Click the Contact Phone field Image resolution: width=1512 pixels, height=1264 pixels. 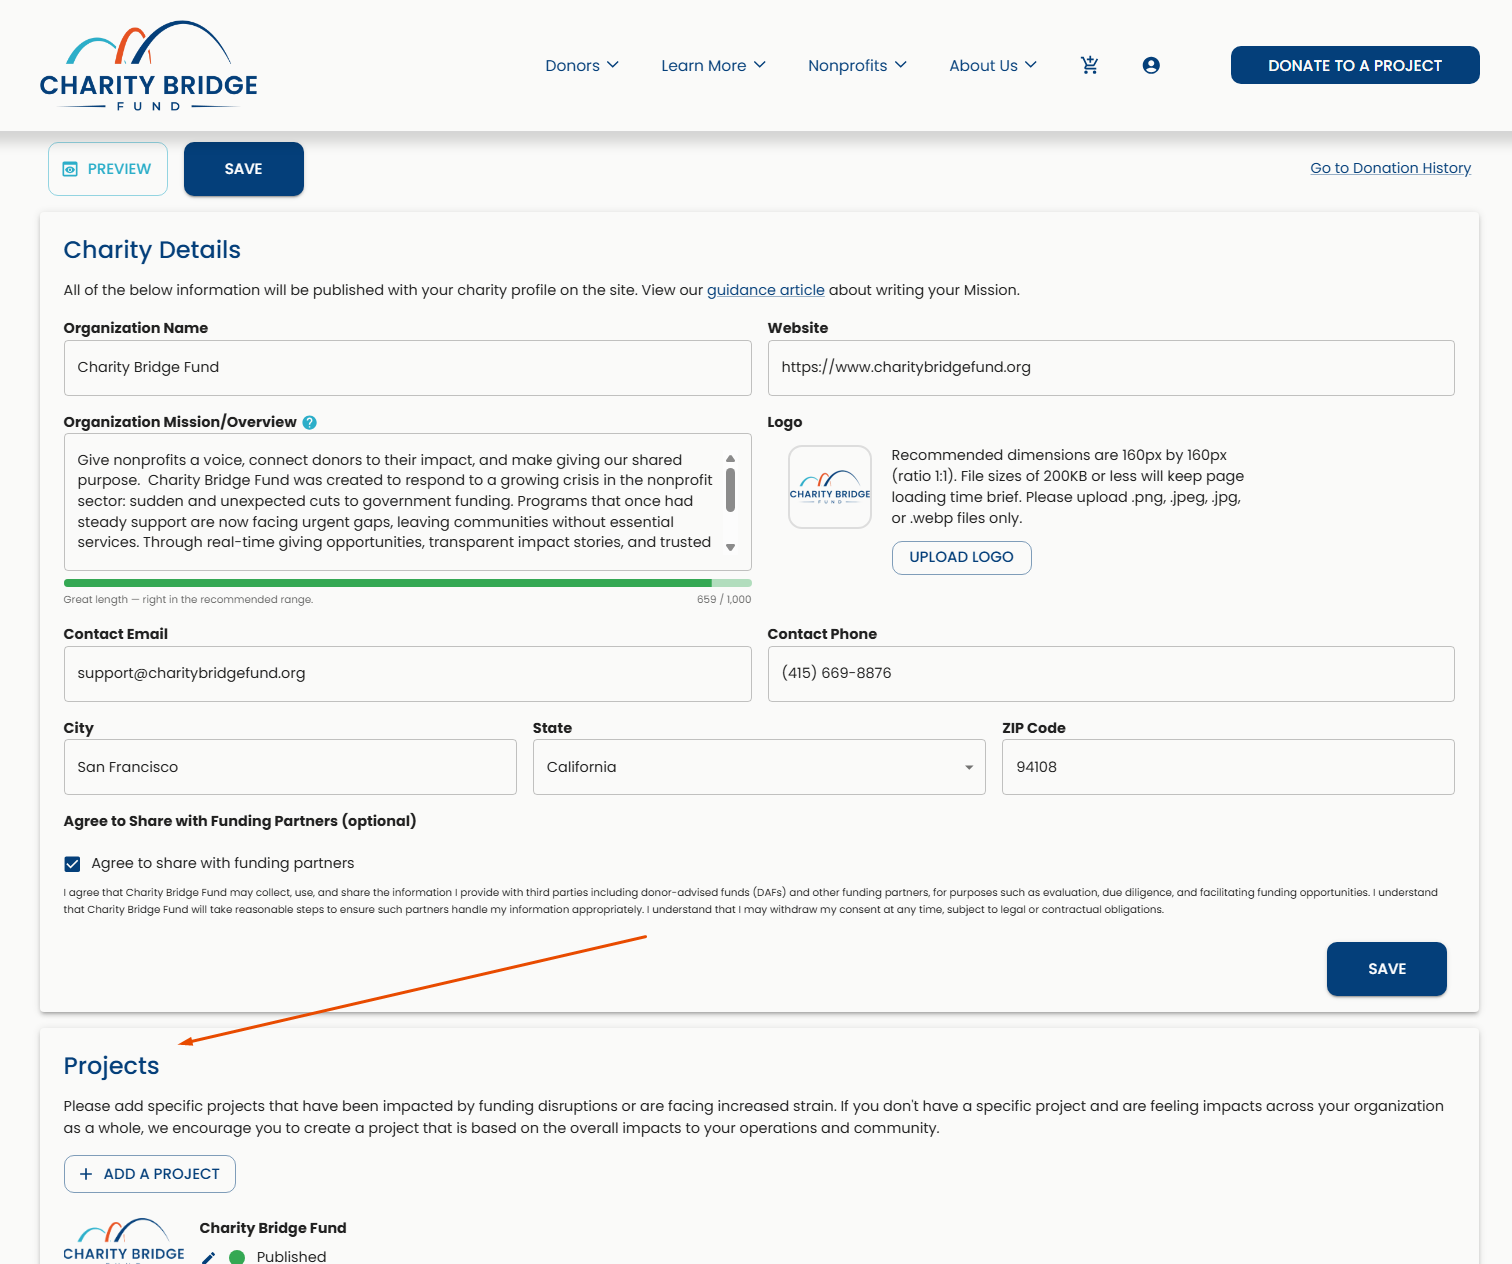tap(1111, 674)
